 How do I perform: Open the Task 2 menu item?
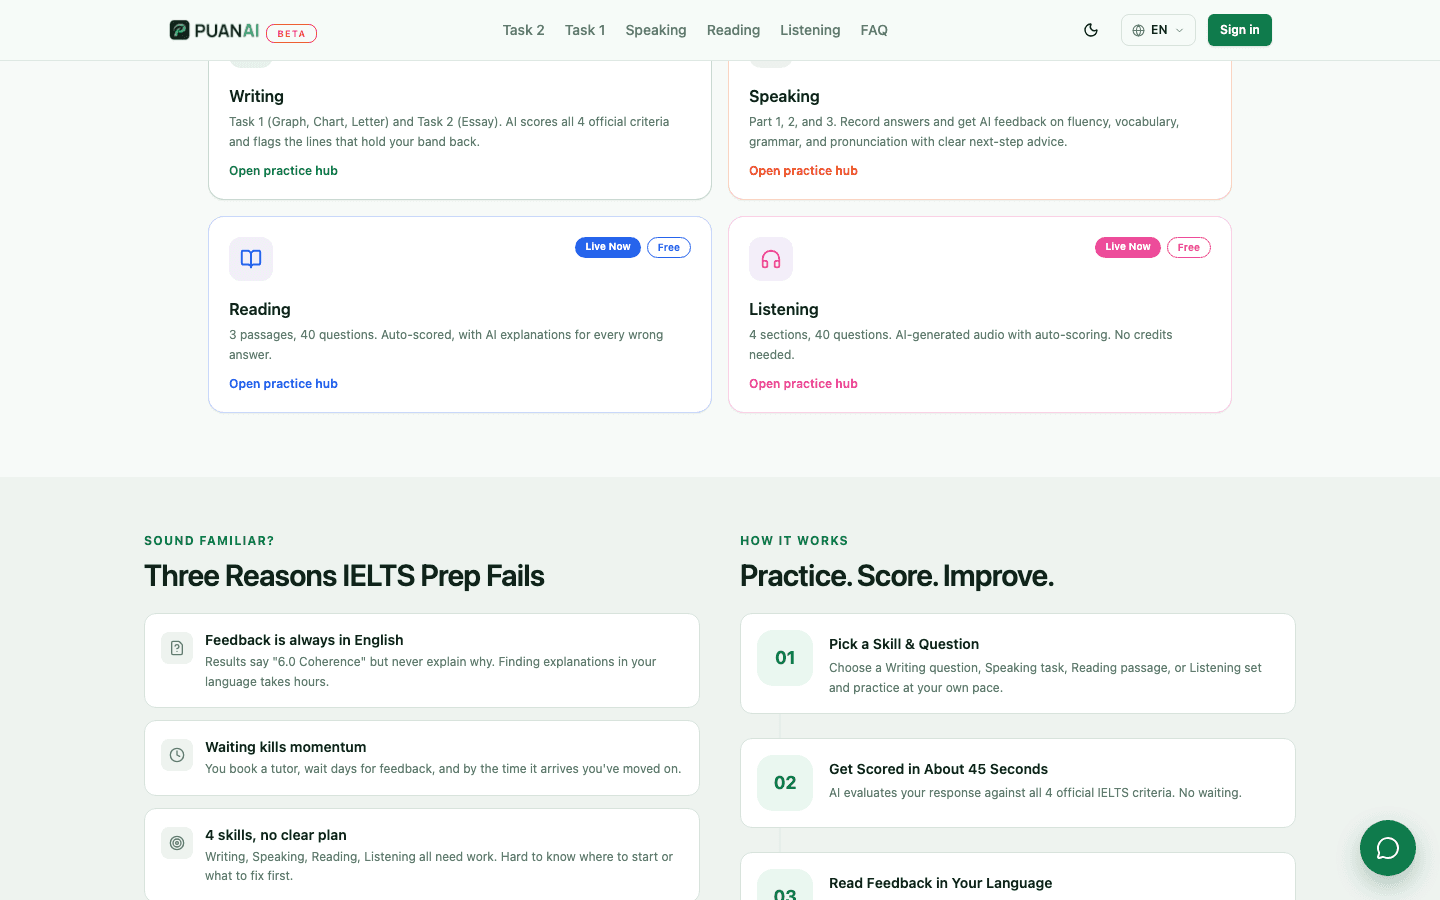coord(523,30)
